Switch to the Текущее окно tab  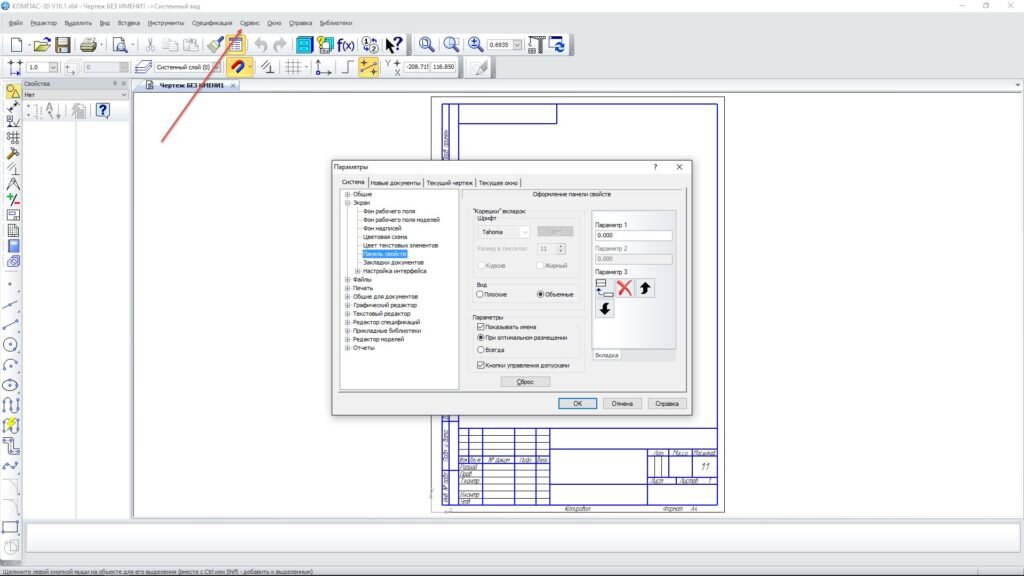(x=498, y=183)
